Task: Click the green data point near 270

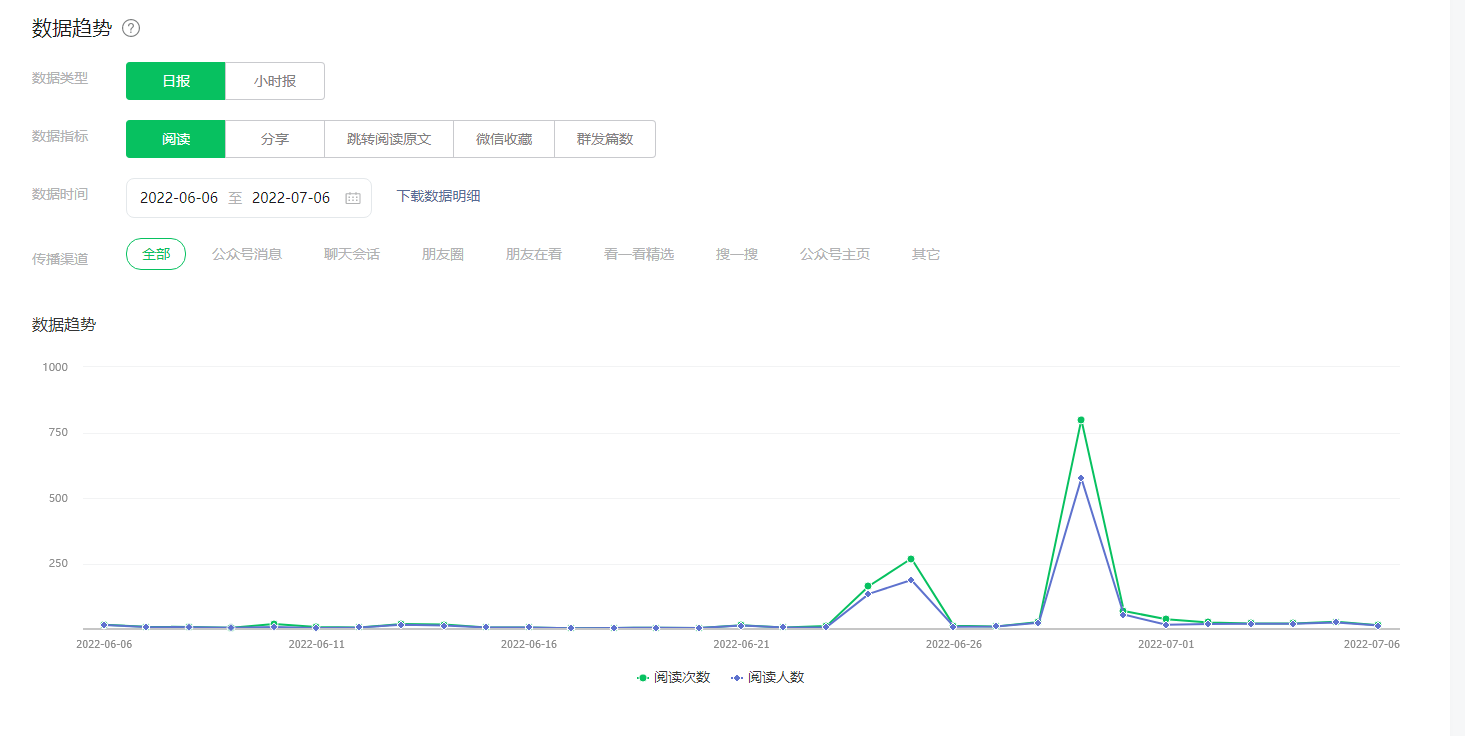Action: [911, 558]
